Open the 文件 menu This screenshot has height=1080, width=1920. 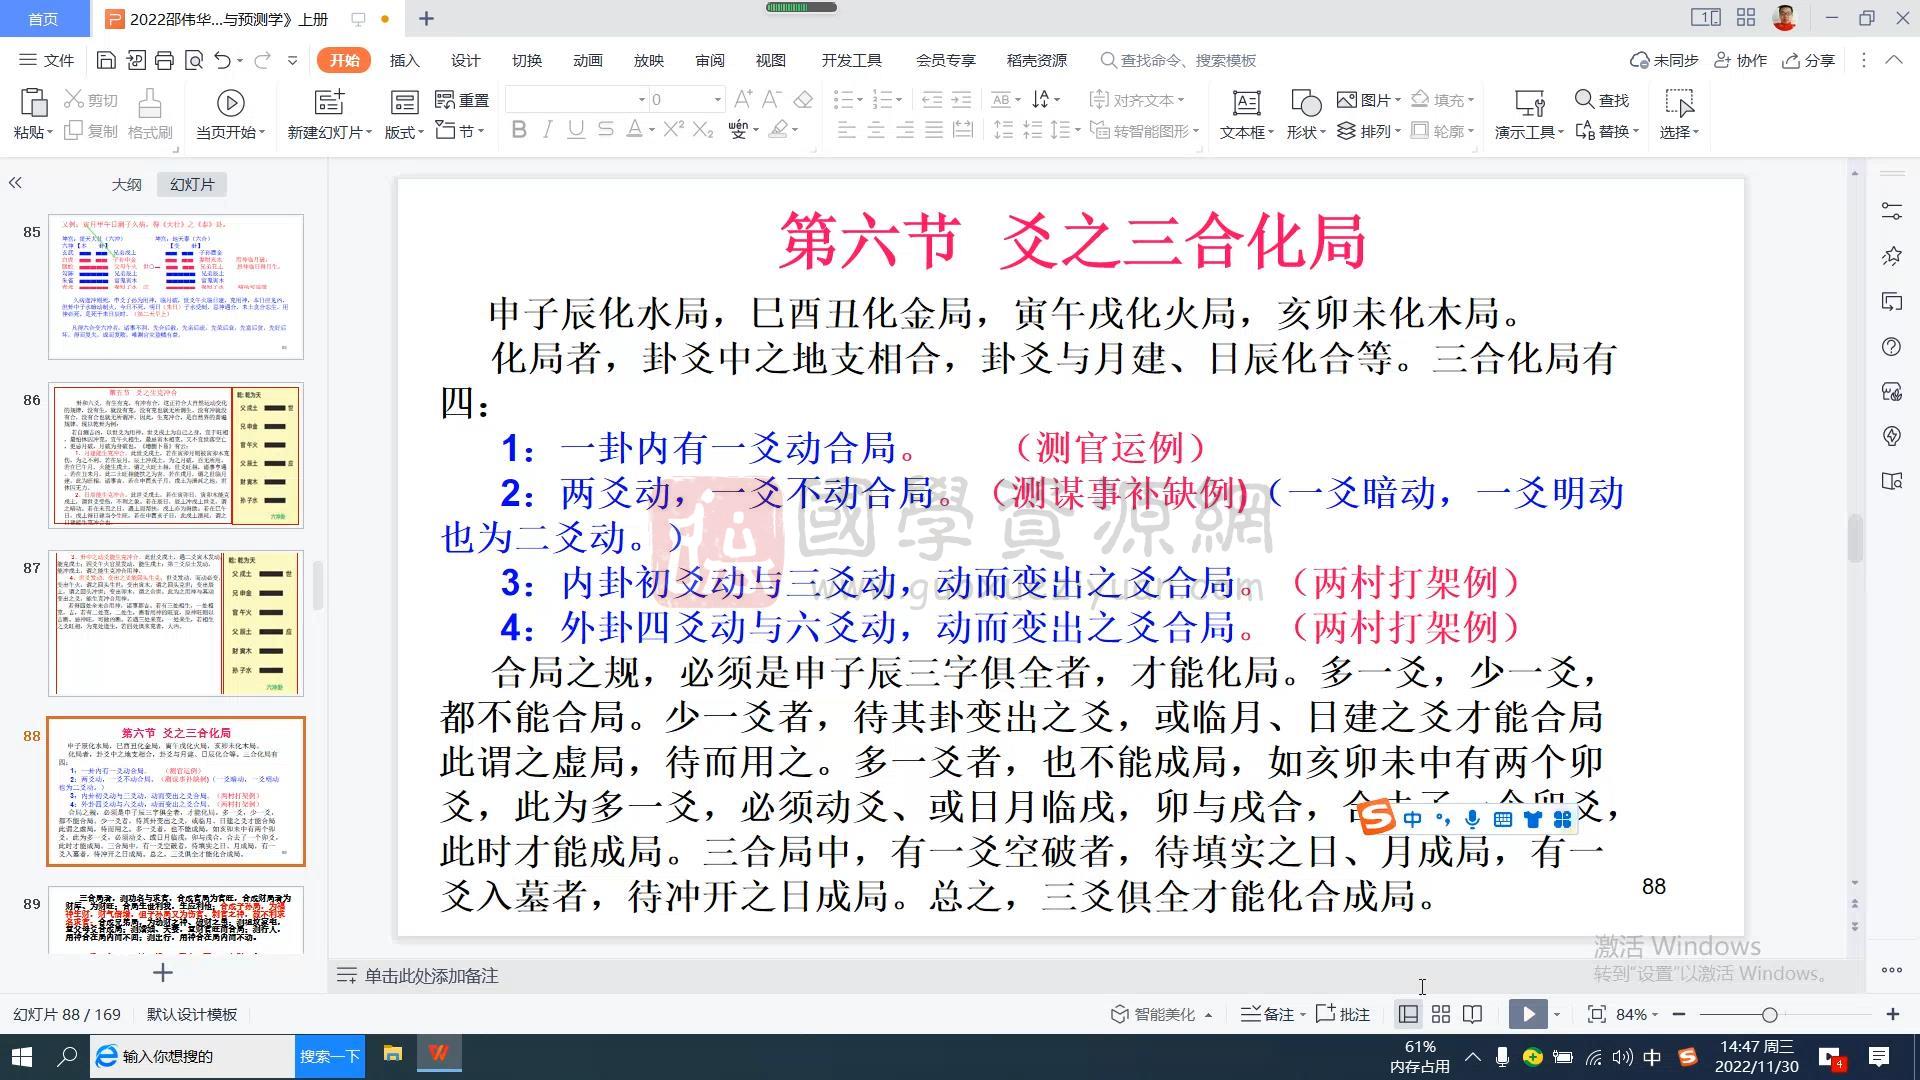click(x=47, y=60)
